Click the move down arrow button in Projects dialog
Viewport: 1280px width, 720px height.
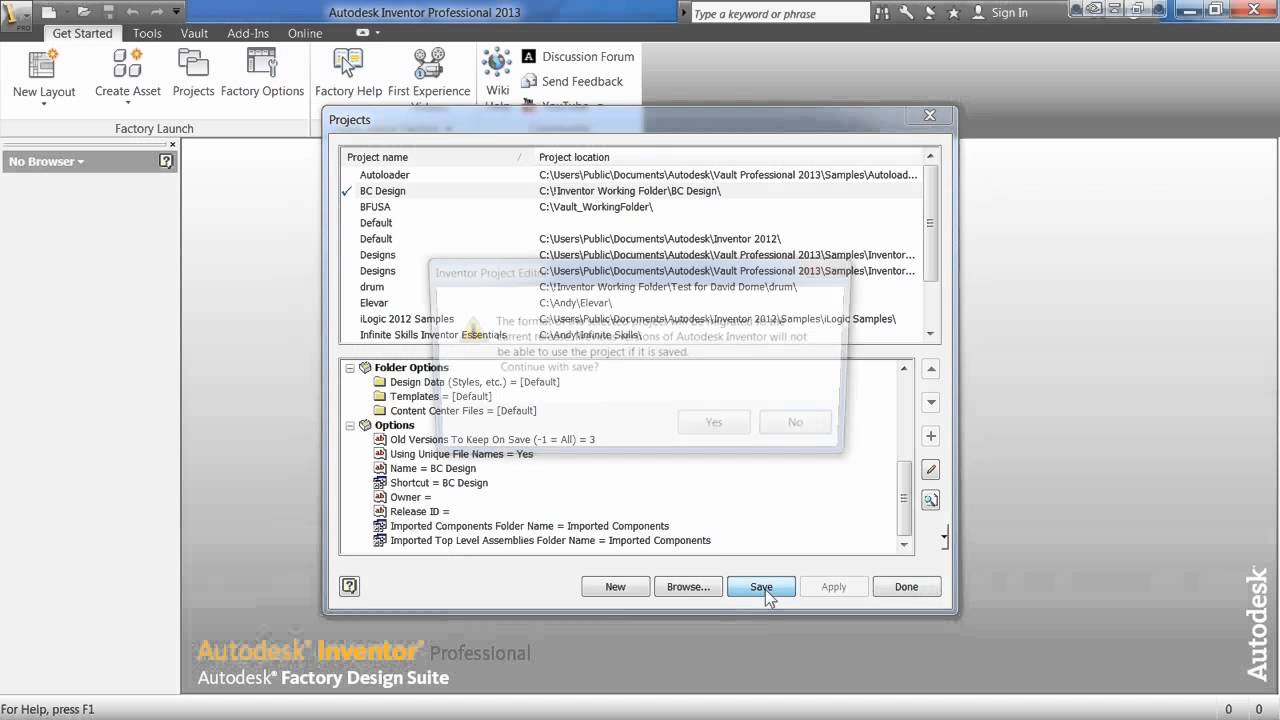coord(931,402)
